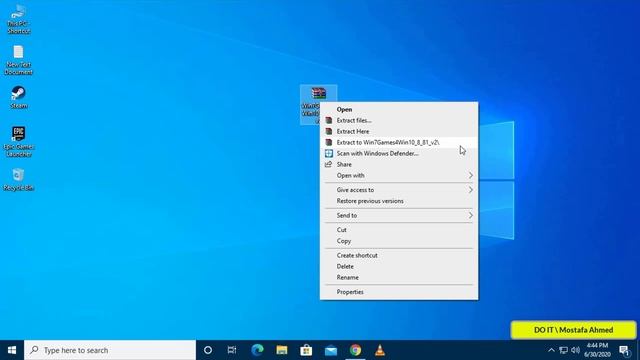640x360 pixels.
Task: Launch Microsoft Edge from taskbar
Action: tap(257, 350)
